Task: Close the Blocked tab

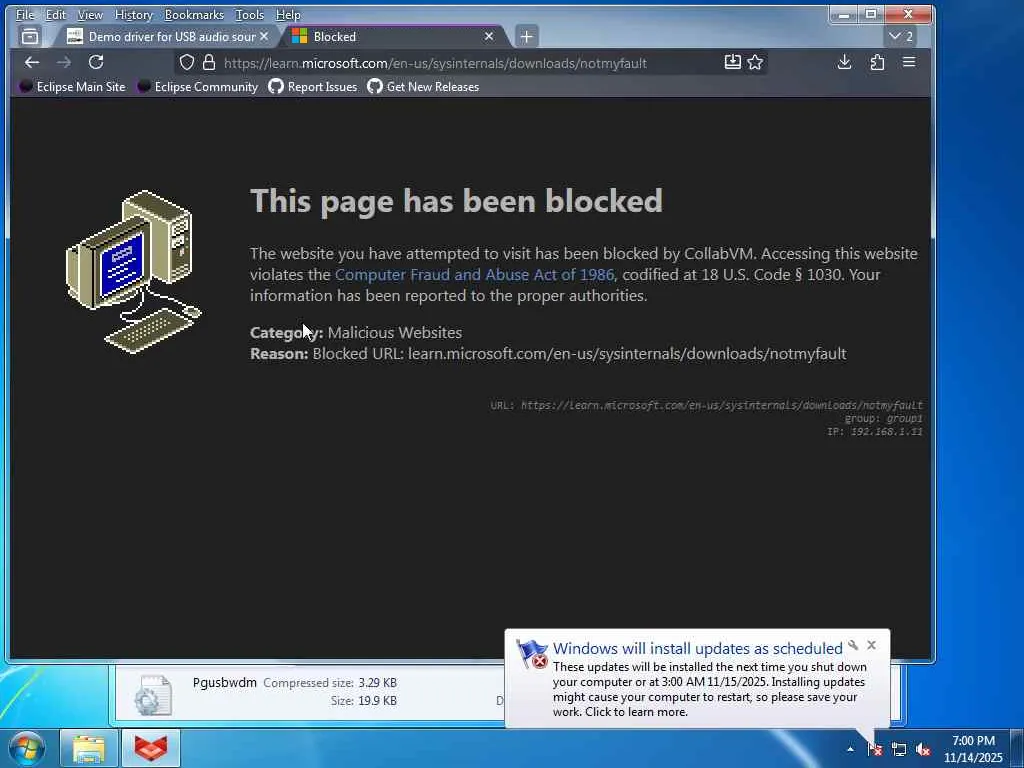Action: 488,37
